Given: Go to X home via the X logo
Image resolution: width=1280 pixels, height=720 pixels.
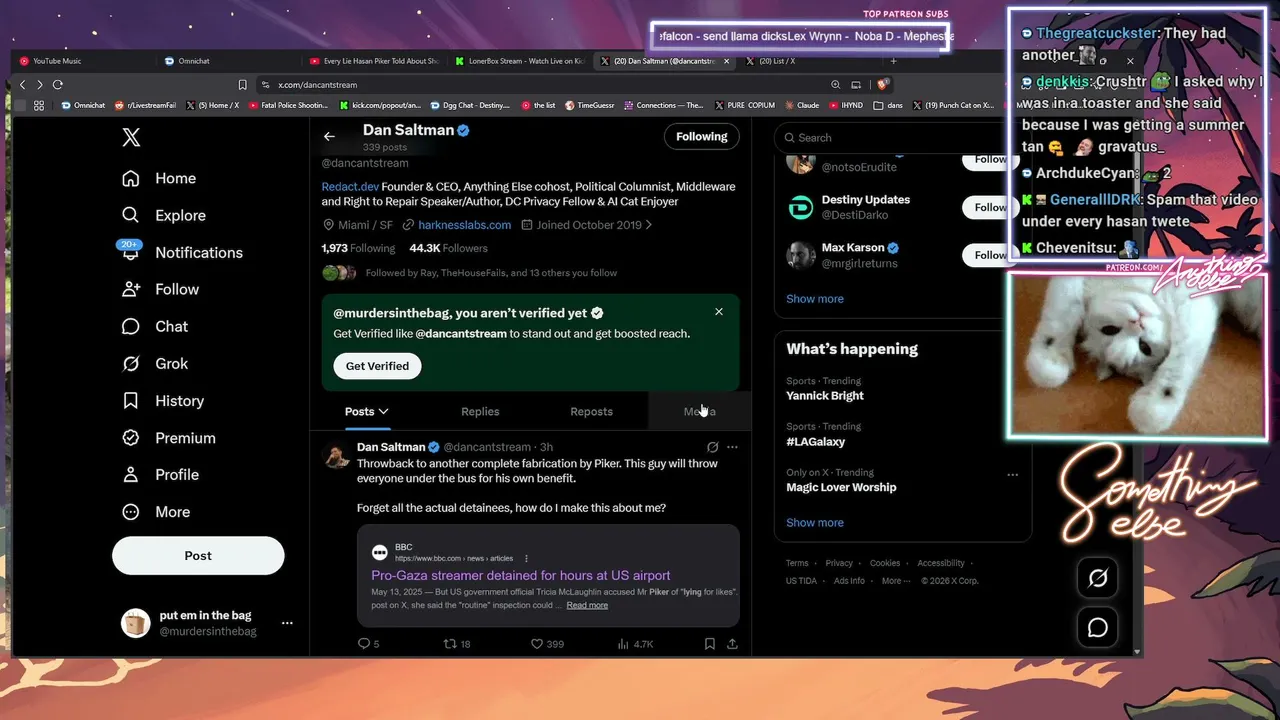Looking at the screenshot, I should [x=131, y=138].
